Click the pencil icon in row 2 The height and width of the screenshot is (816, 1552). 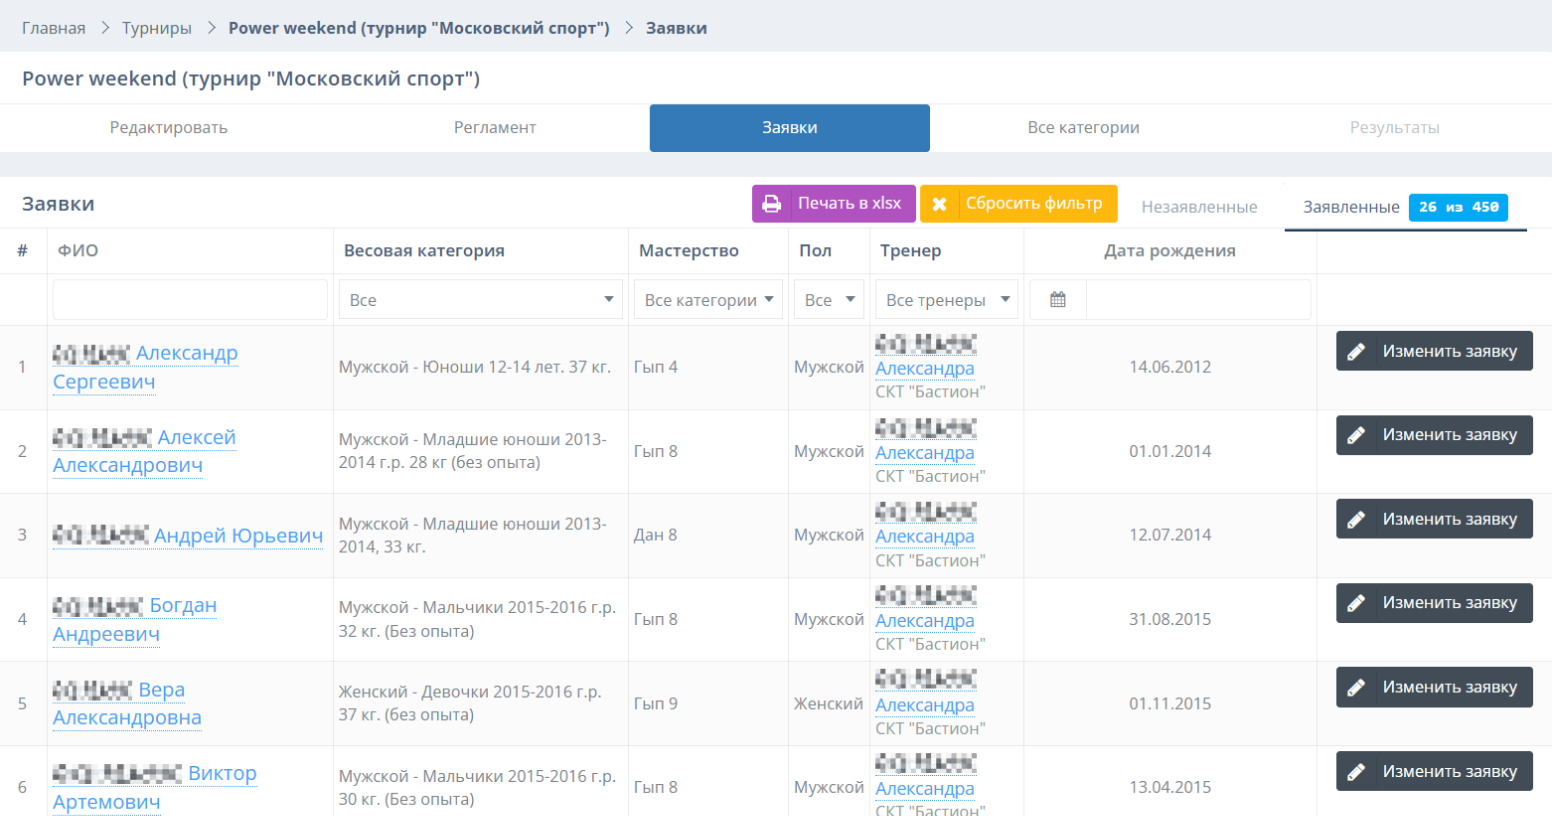pyautogui.click(x=1356, y=436)
